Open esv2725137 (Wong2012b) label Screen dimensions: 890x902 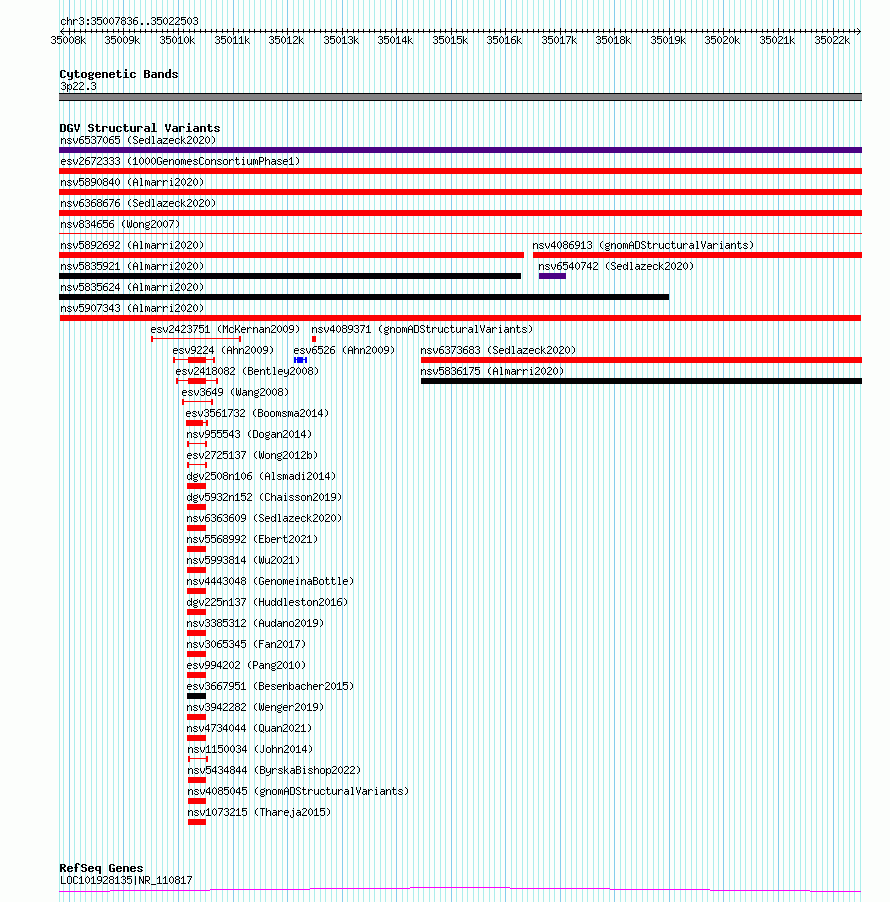pos(252,456)
